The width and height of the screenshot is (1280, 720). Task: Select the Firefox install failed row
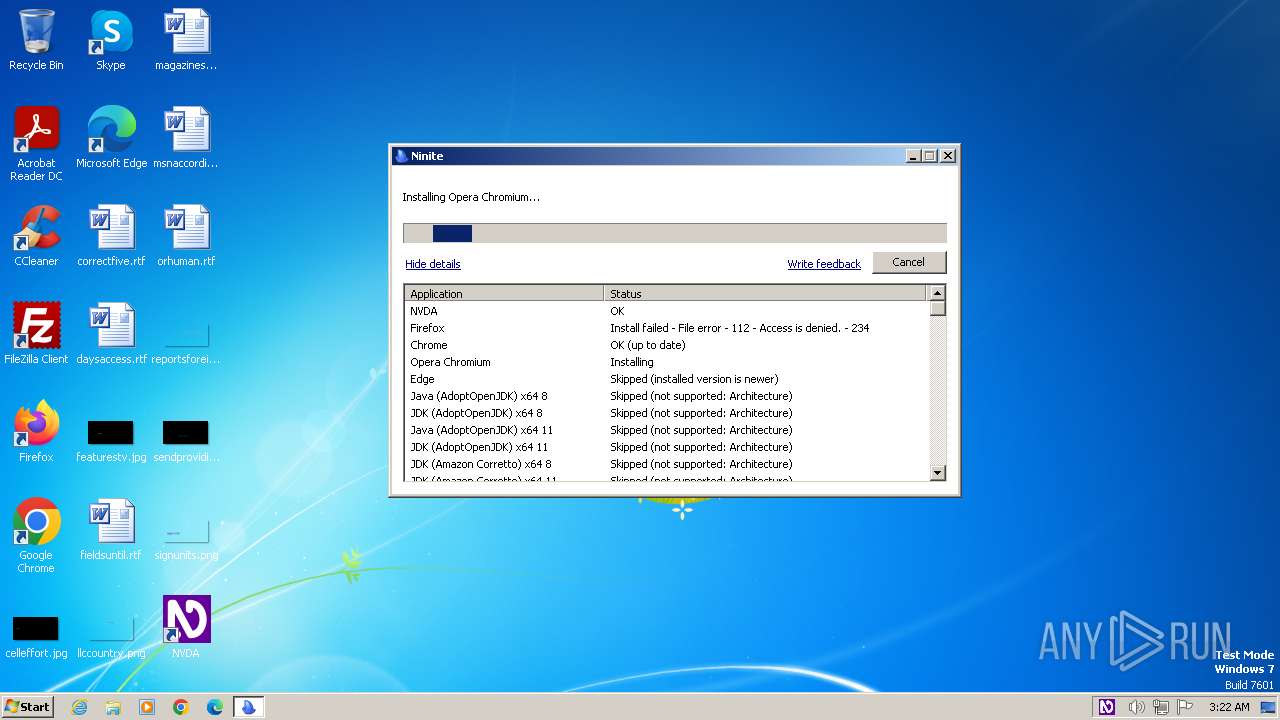(x=667, y=328)
